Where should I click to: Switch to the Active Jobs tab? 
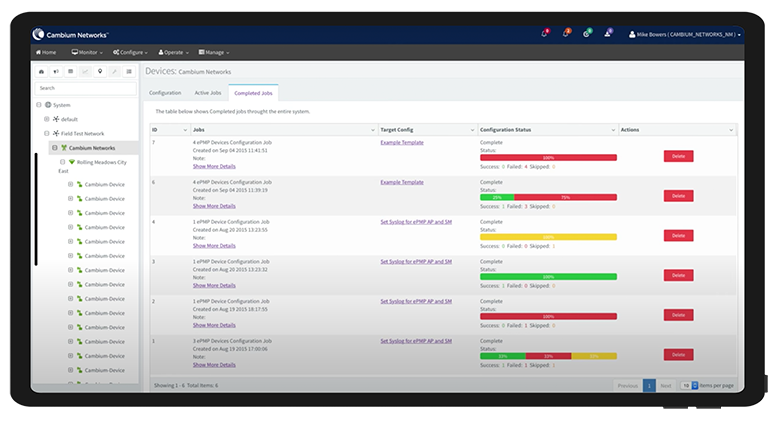208,93
